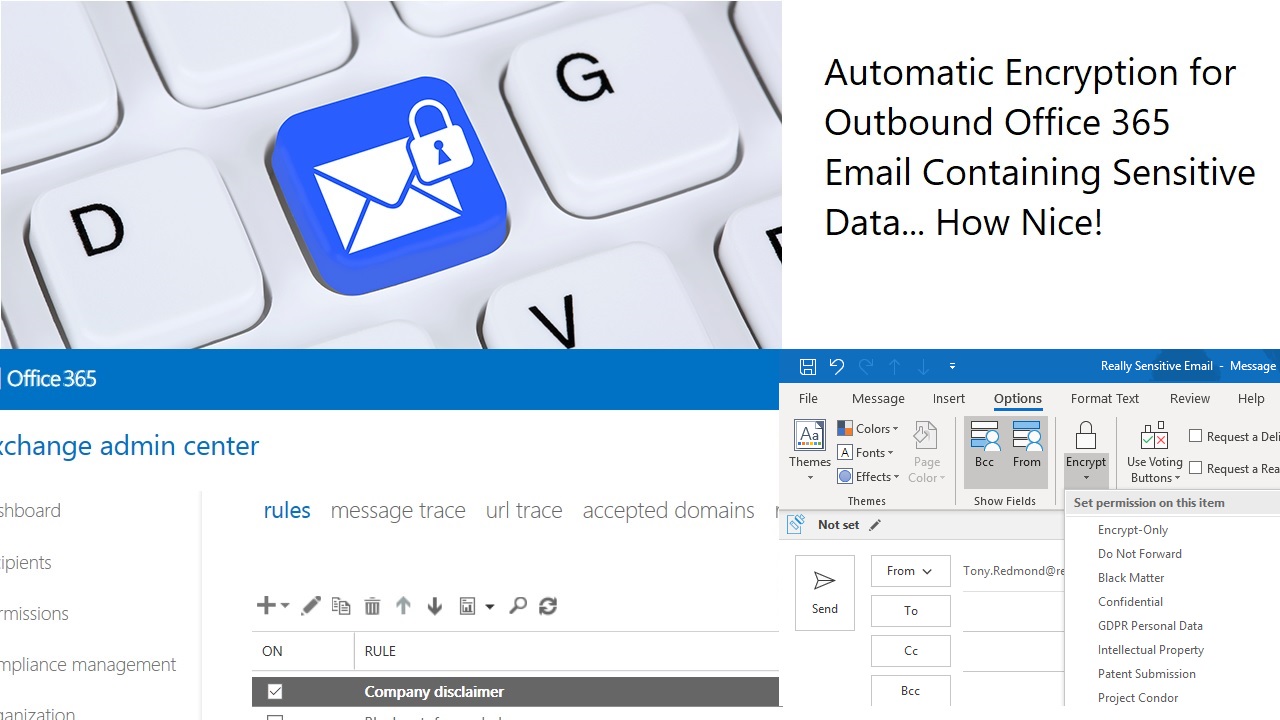1280x720 pixels.
Task: Open the Help ribbon tab
Action: pyautogui.click(x=1251, y=398)
